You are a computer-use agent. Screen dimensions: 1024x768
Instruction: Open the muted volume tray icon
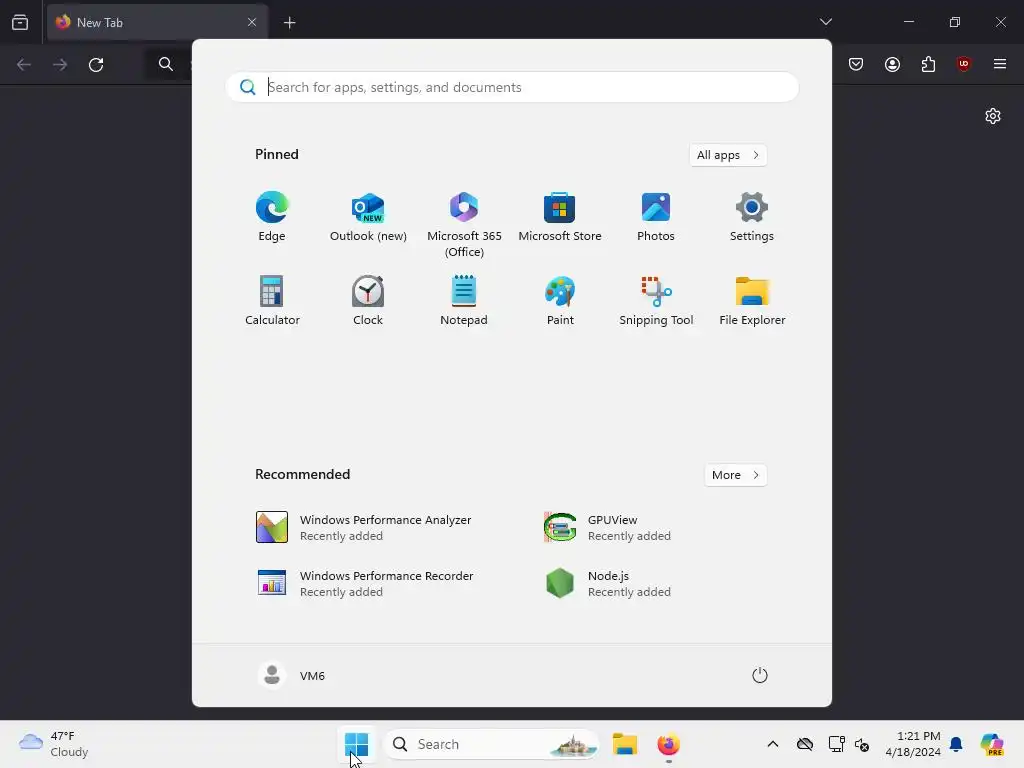pos(862,744)
